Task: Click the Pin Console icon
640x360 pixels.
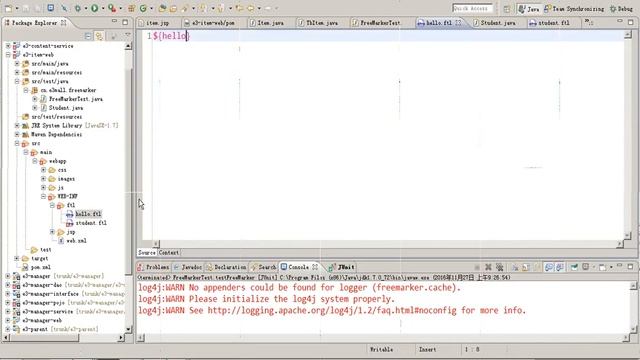Action: tap(574, 267)
